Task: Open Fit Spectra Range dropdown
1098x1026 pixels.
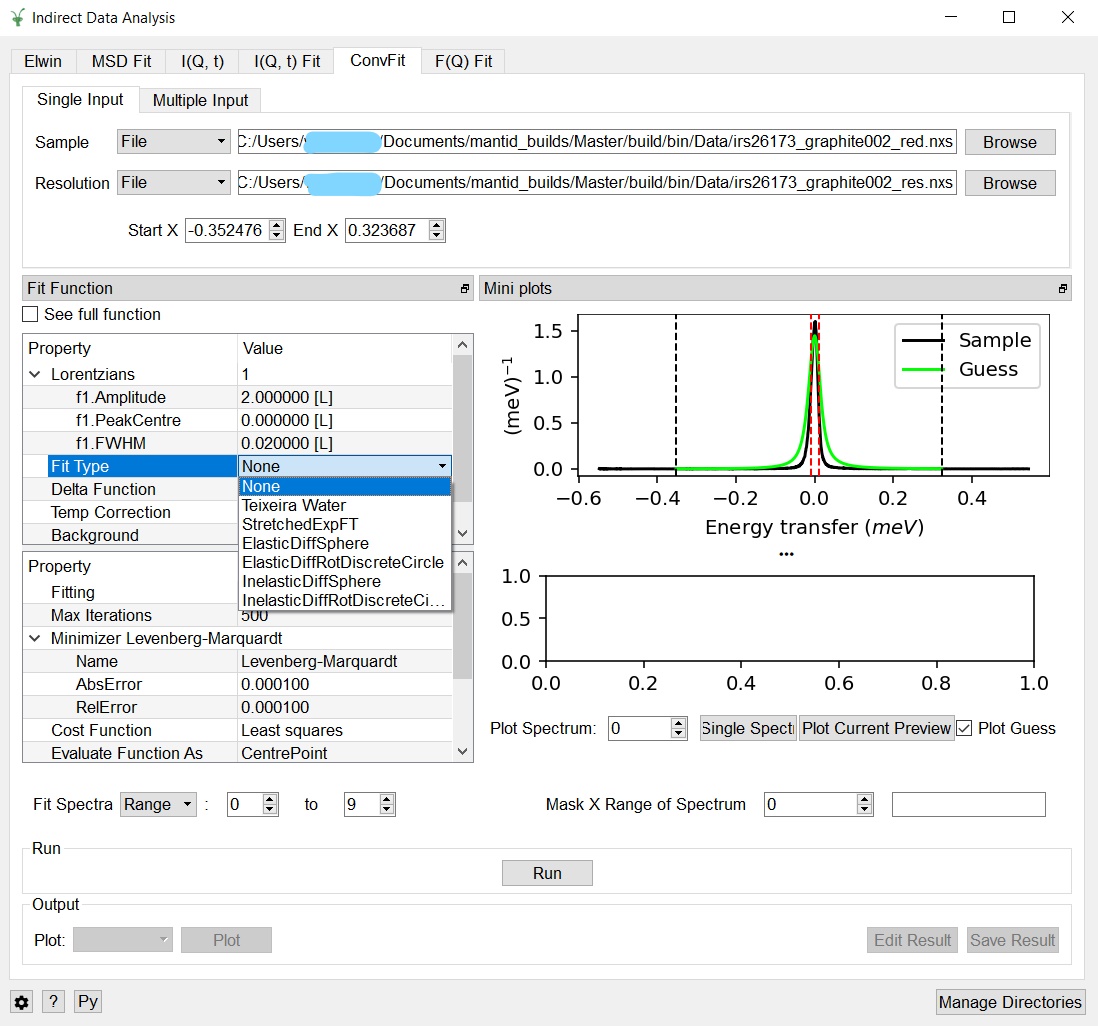Action: click(x=158, y=804)
